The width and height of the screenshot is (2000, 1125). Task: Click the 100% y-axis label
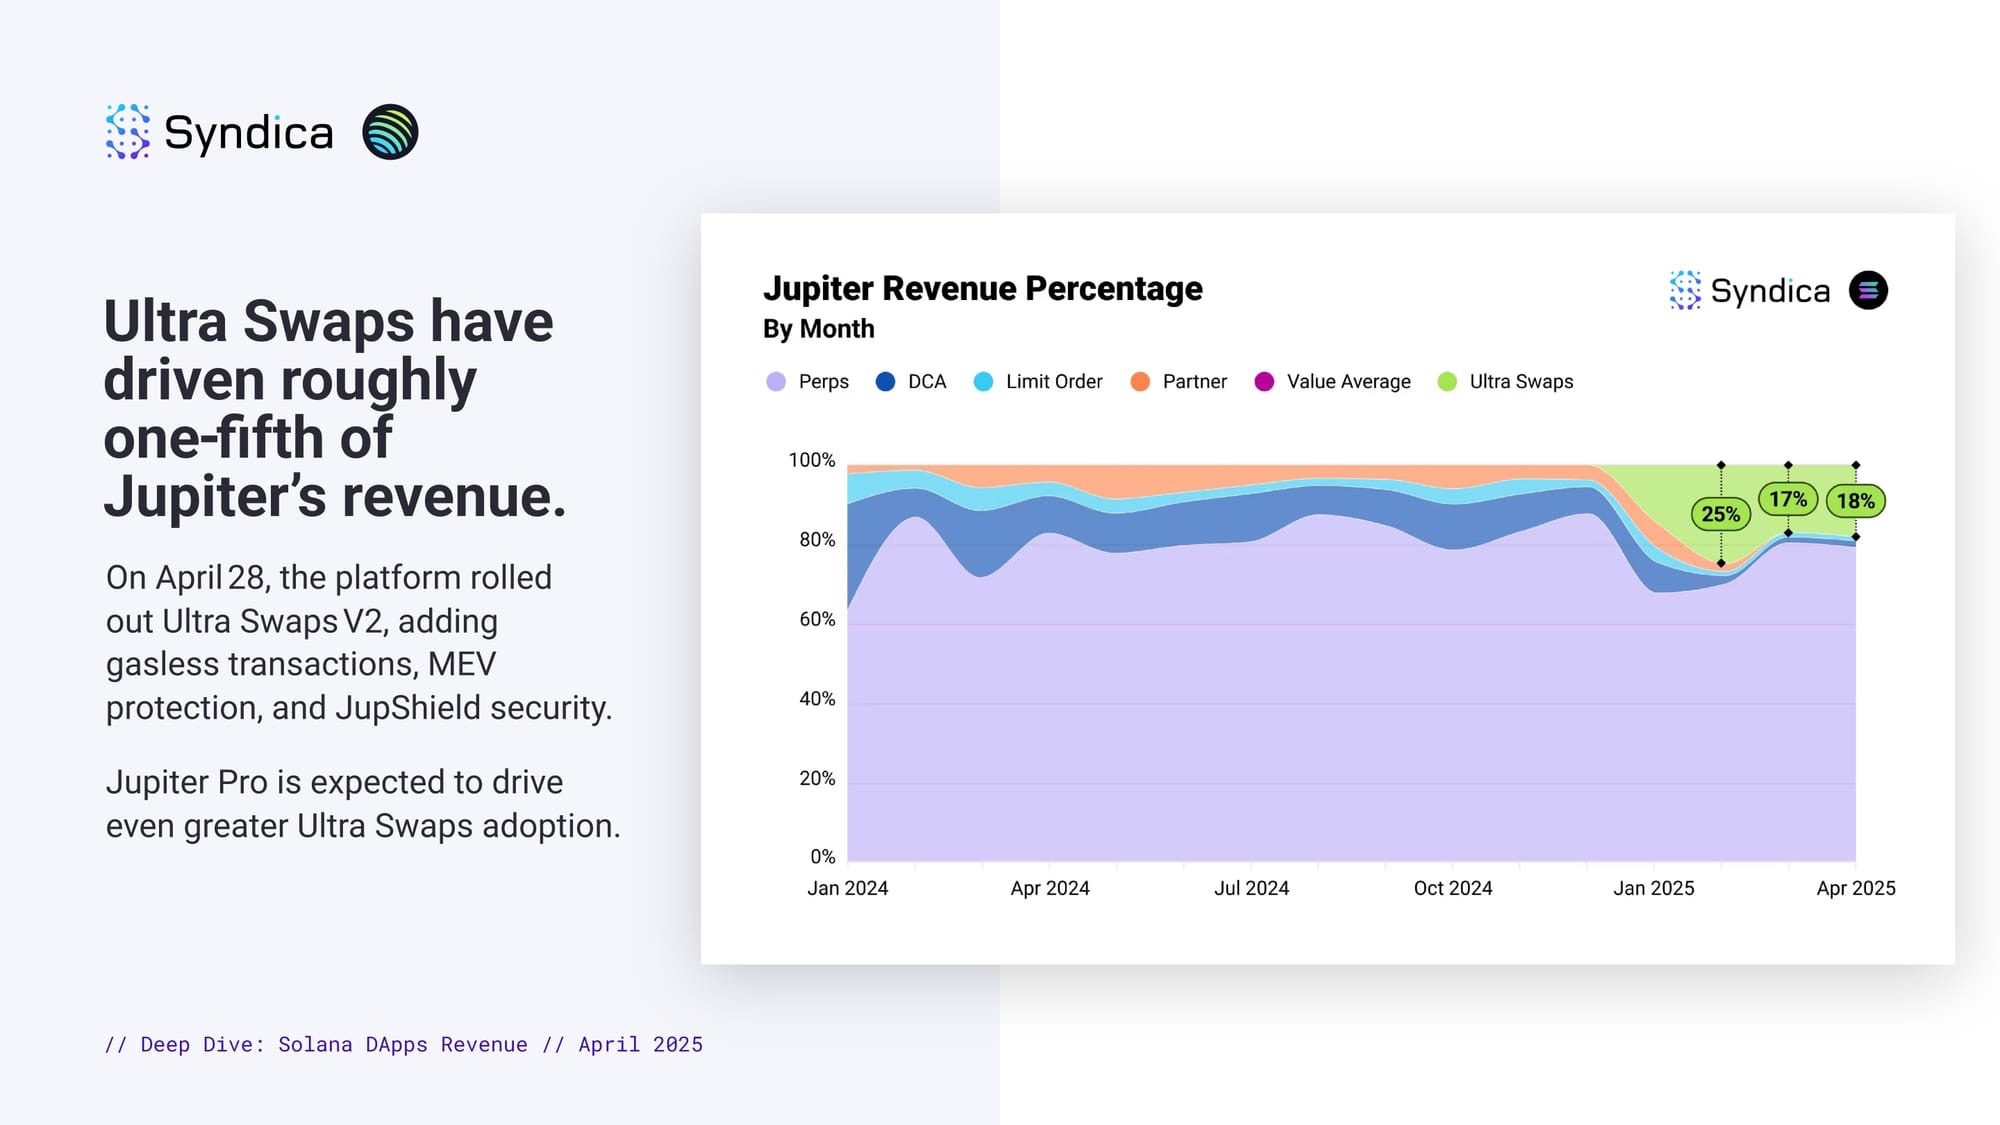click(x=811, y=460)
